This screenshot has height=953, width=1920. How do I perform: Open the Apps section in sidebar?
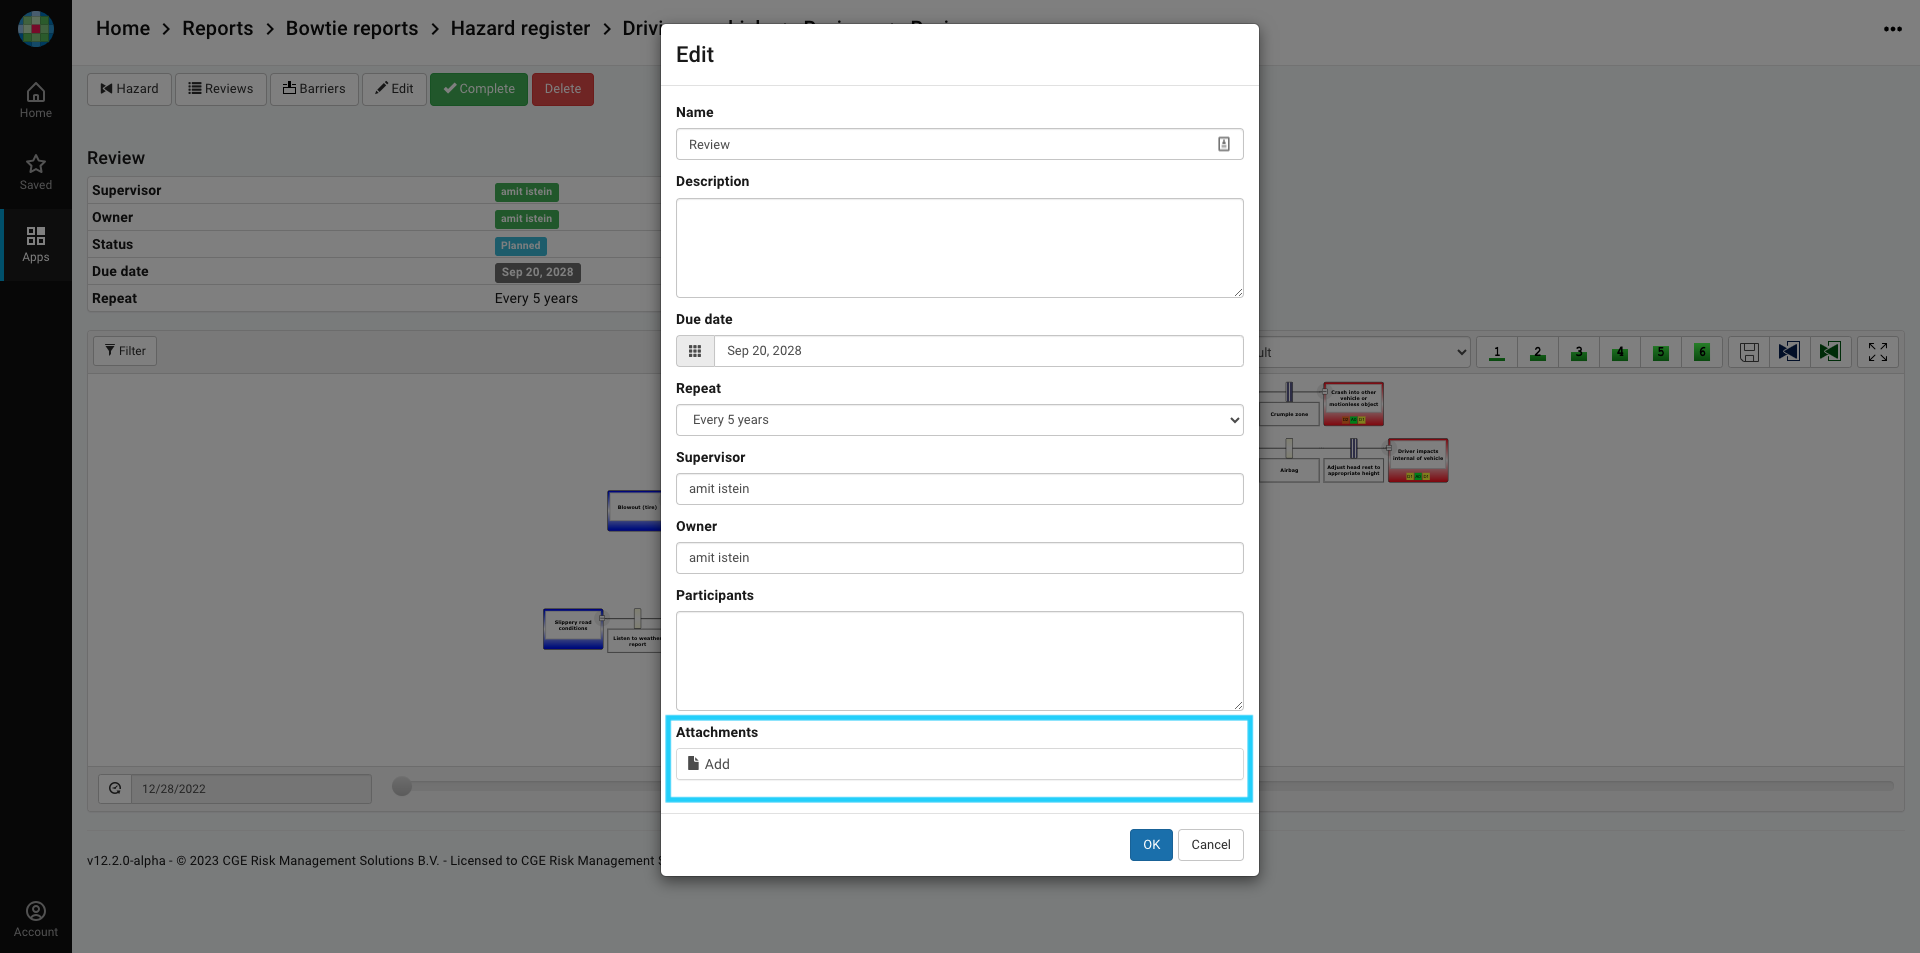click(36, 244)
